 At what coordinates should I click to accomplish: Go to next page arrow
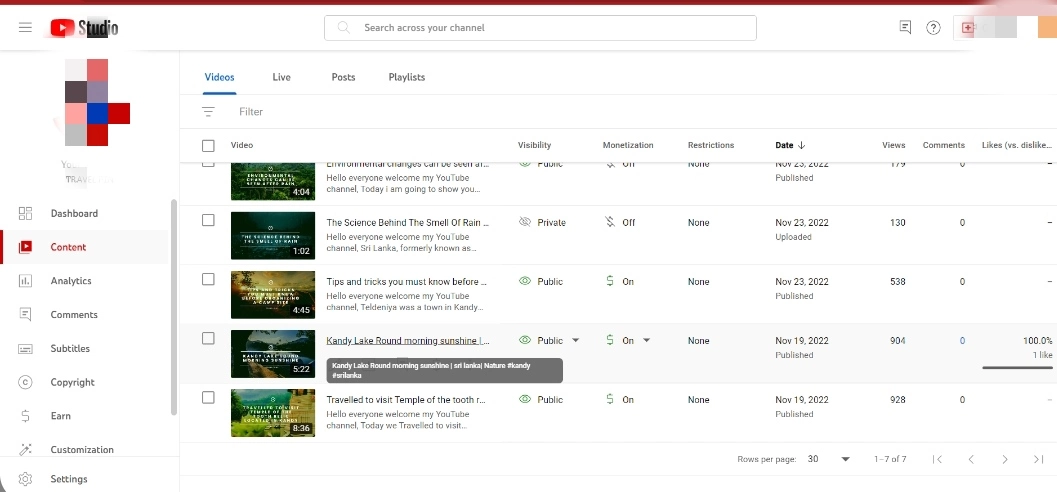click(1004, 459)
